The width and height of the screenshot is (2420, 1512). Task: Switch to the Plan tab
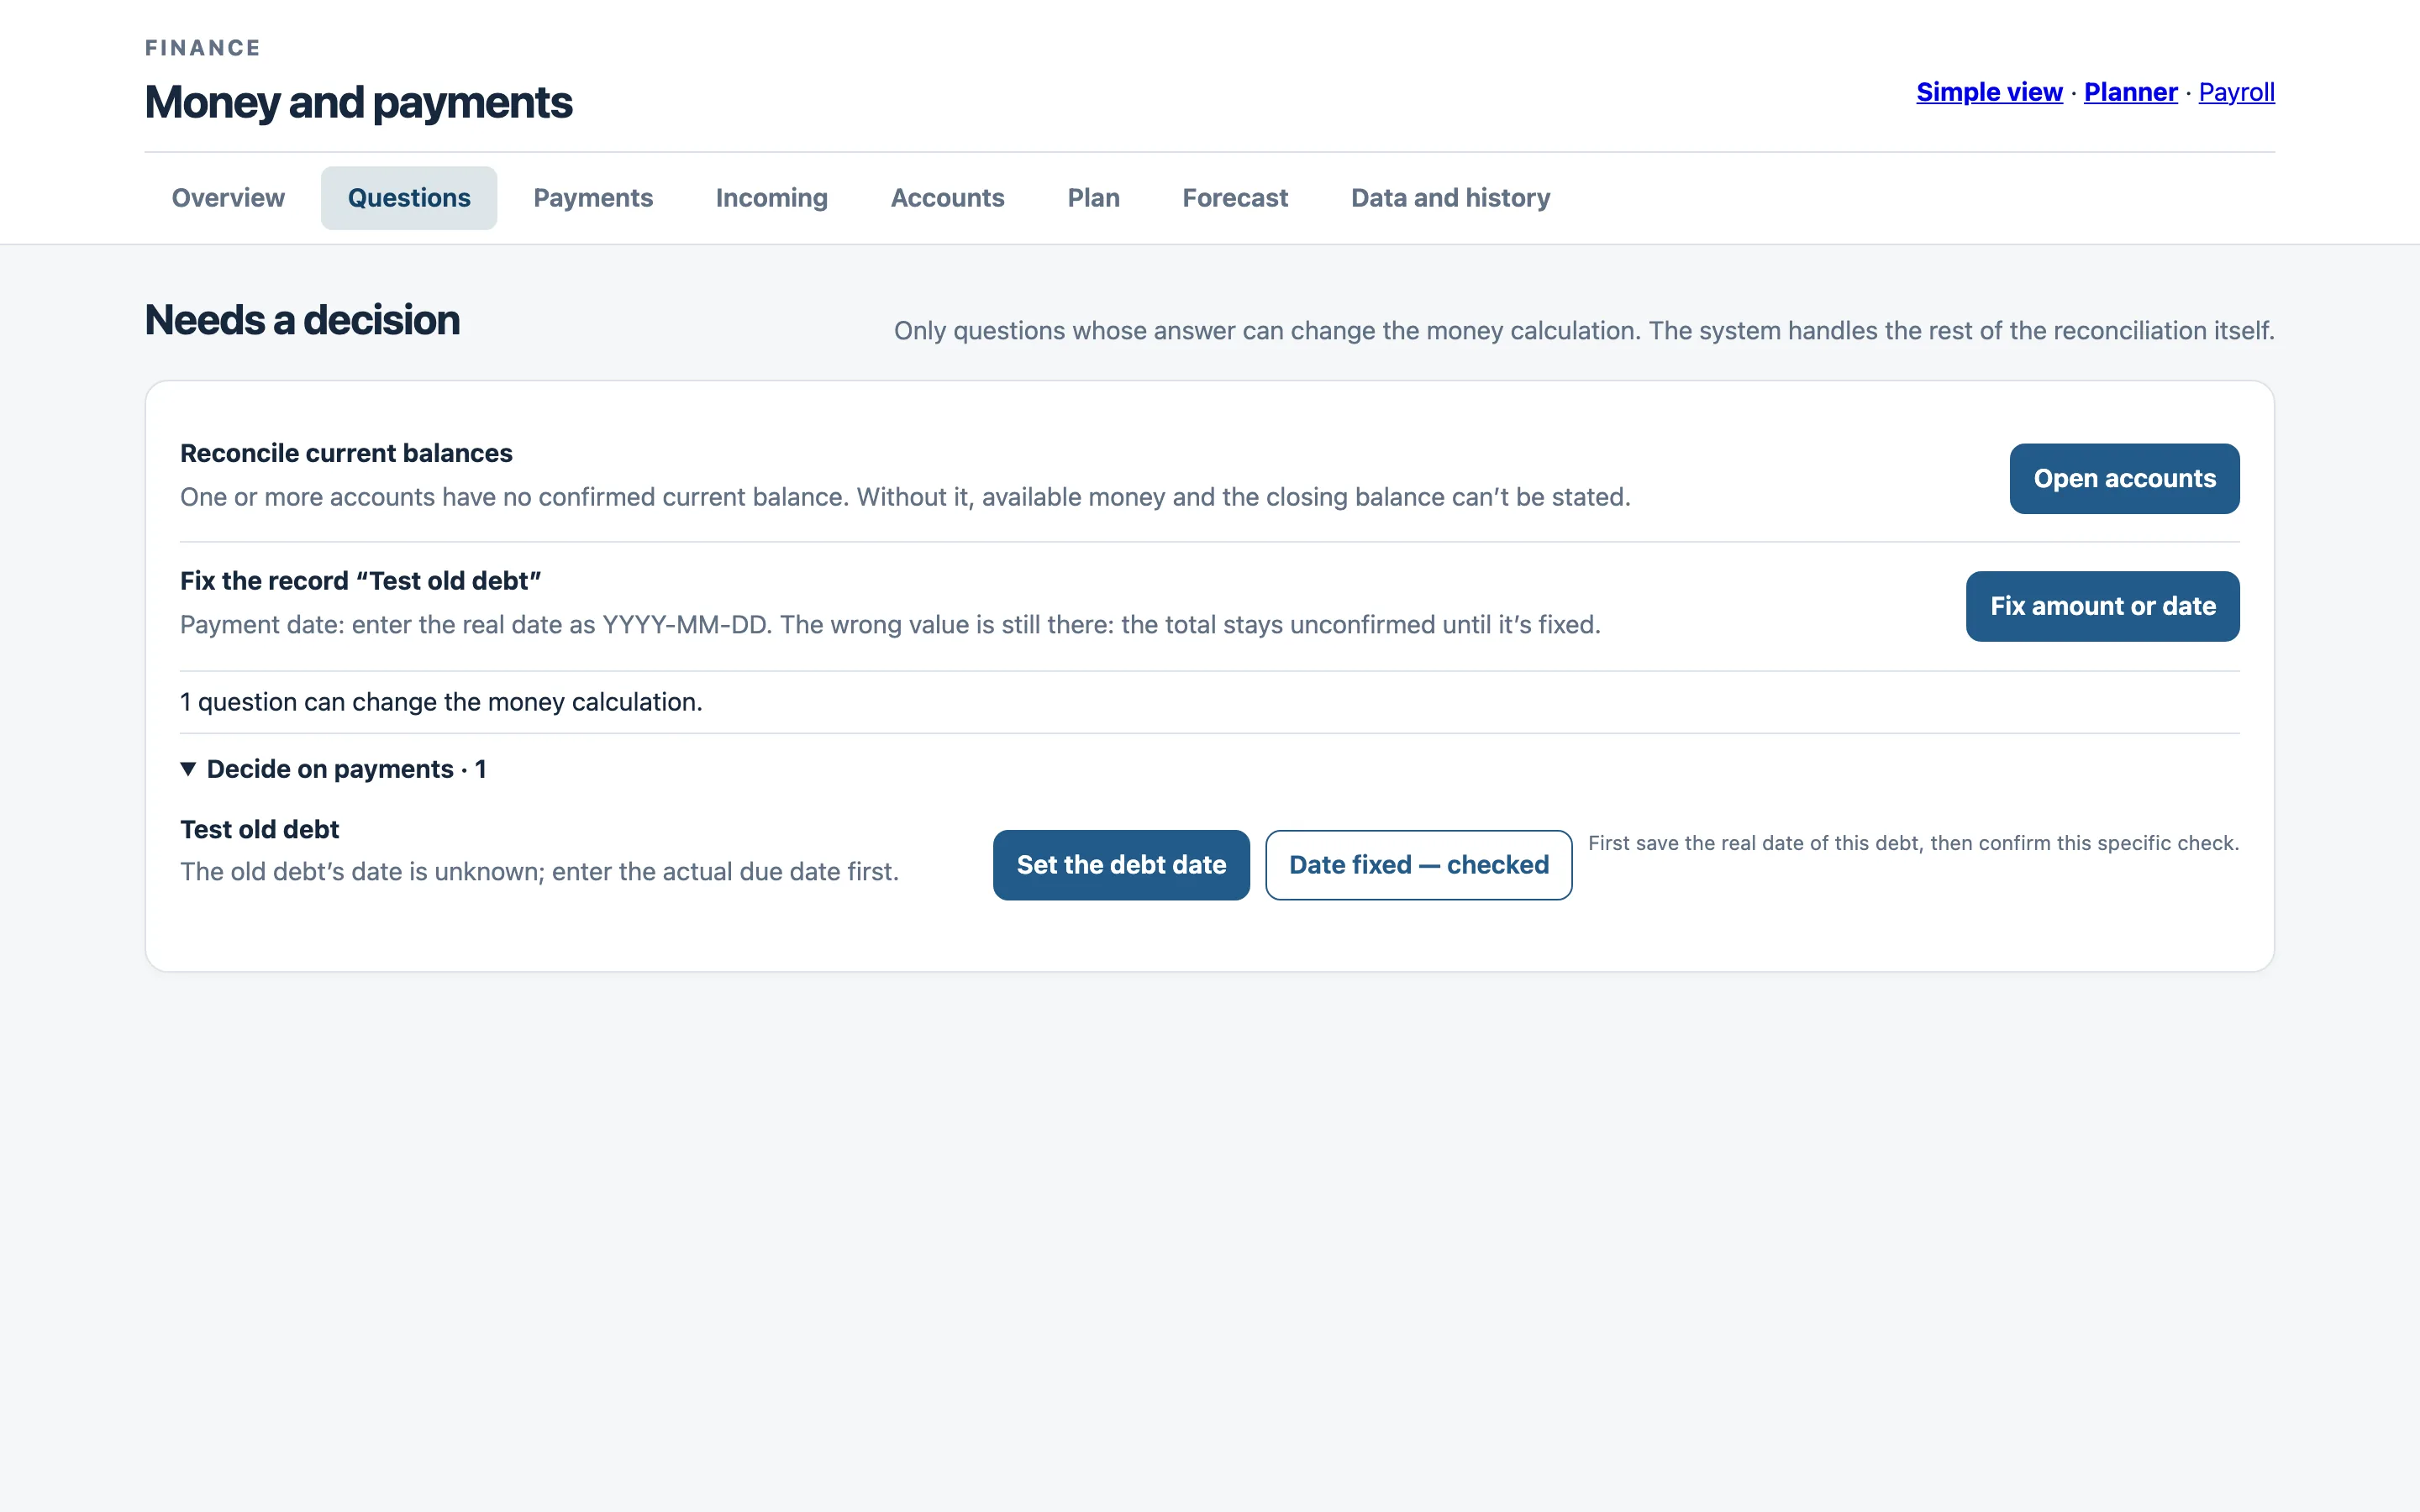click(x=1093, y=198)
